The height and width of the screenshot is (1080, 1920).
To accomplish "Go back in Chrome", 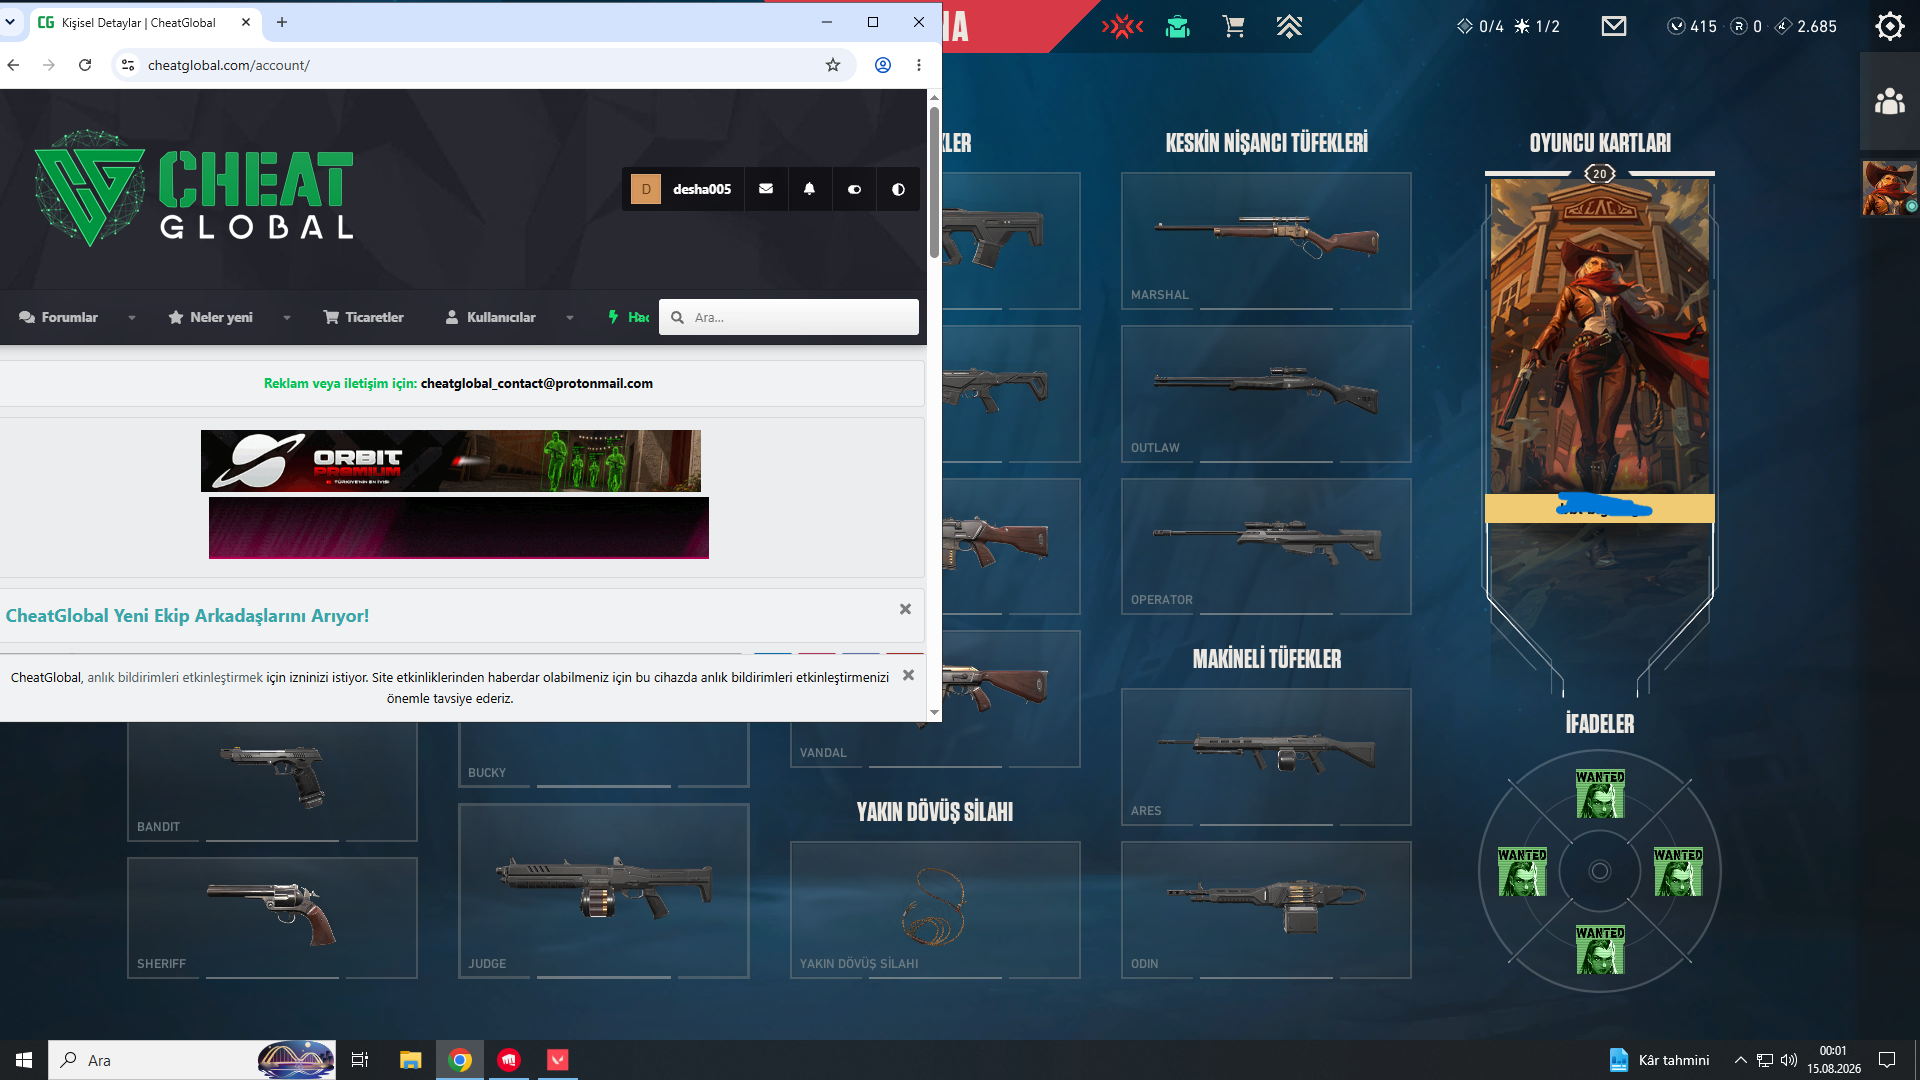I will pyautogui.click(x=13, y=65).
